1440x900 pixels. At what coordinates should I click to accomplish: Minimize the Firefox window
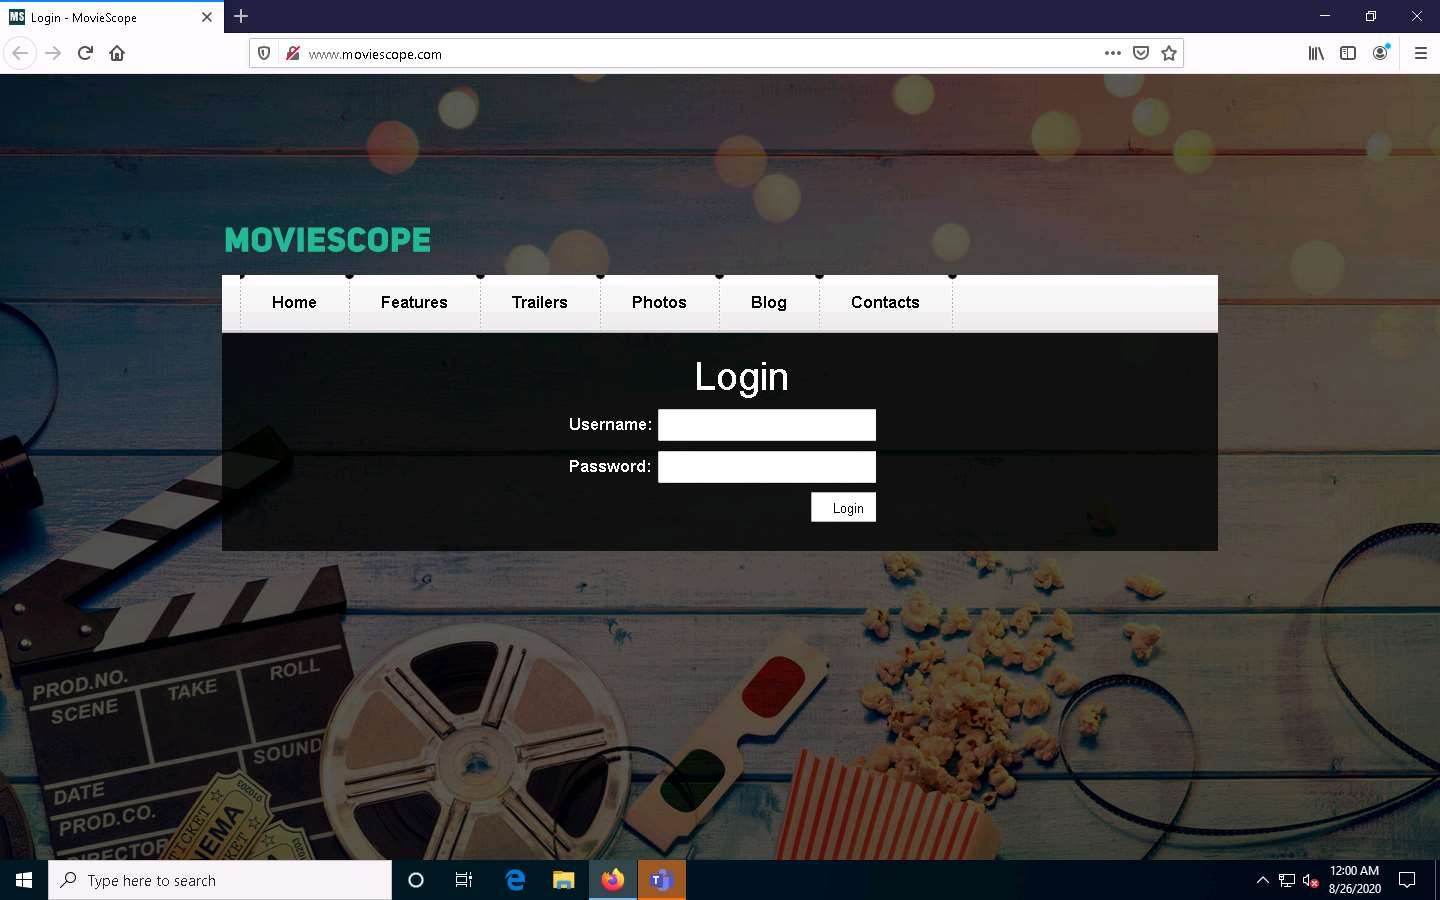[1325, 16]
